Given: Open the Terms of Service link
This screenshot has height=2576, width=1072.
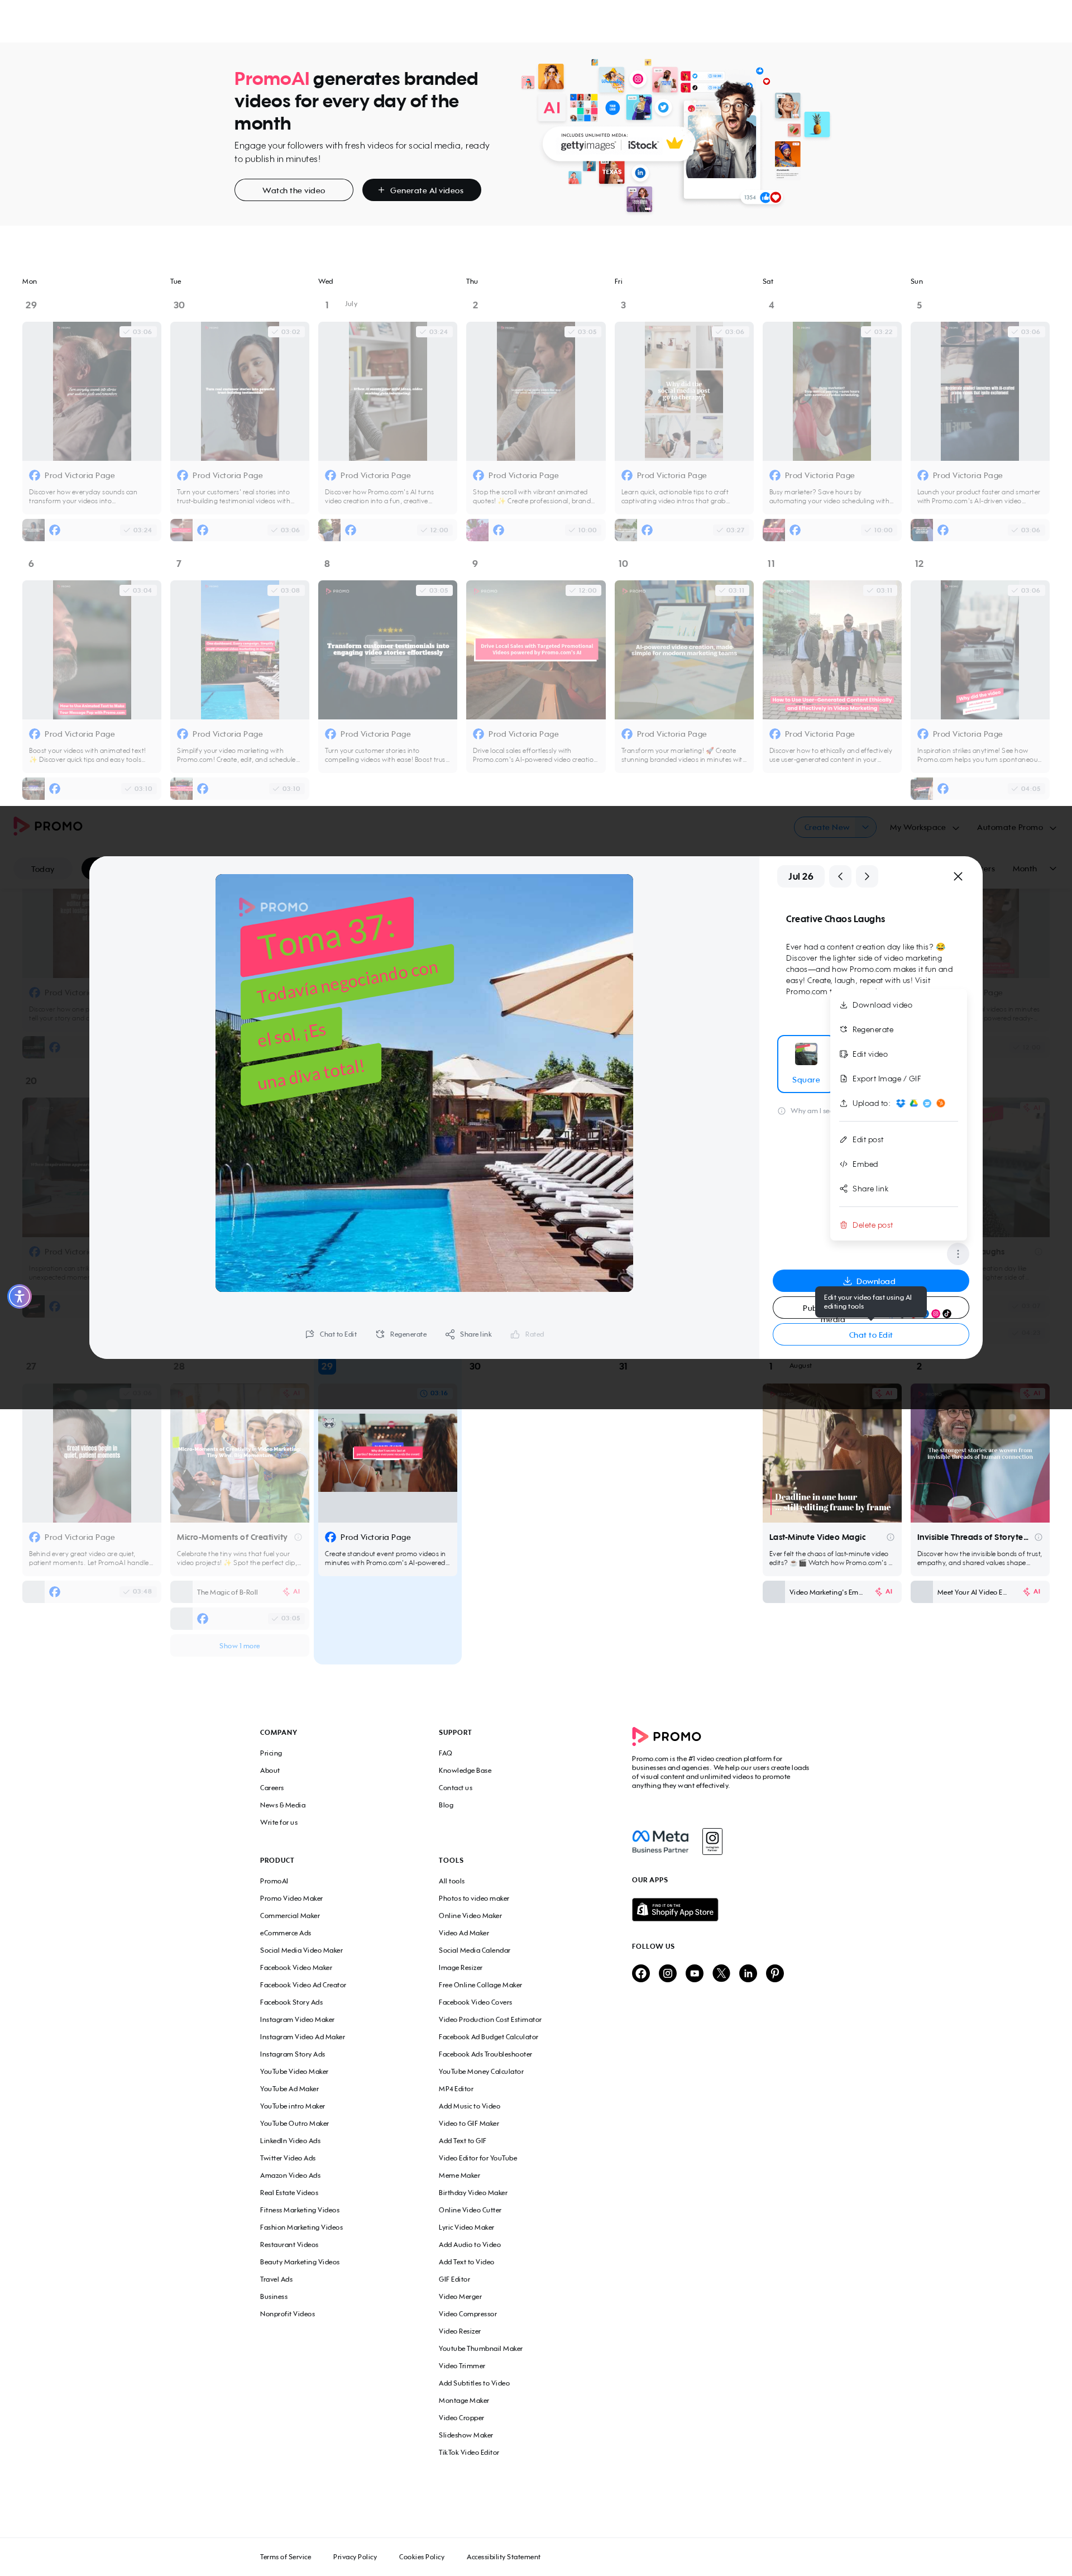Looking at the screenshot, I should 285,2557.
